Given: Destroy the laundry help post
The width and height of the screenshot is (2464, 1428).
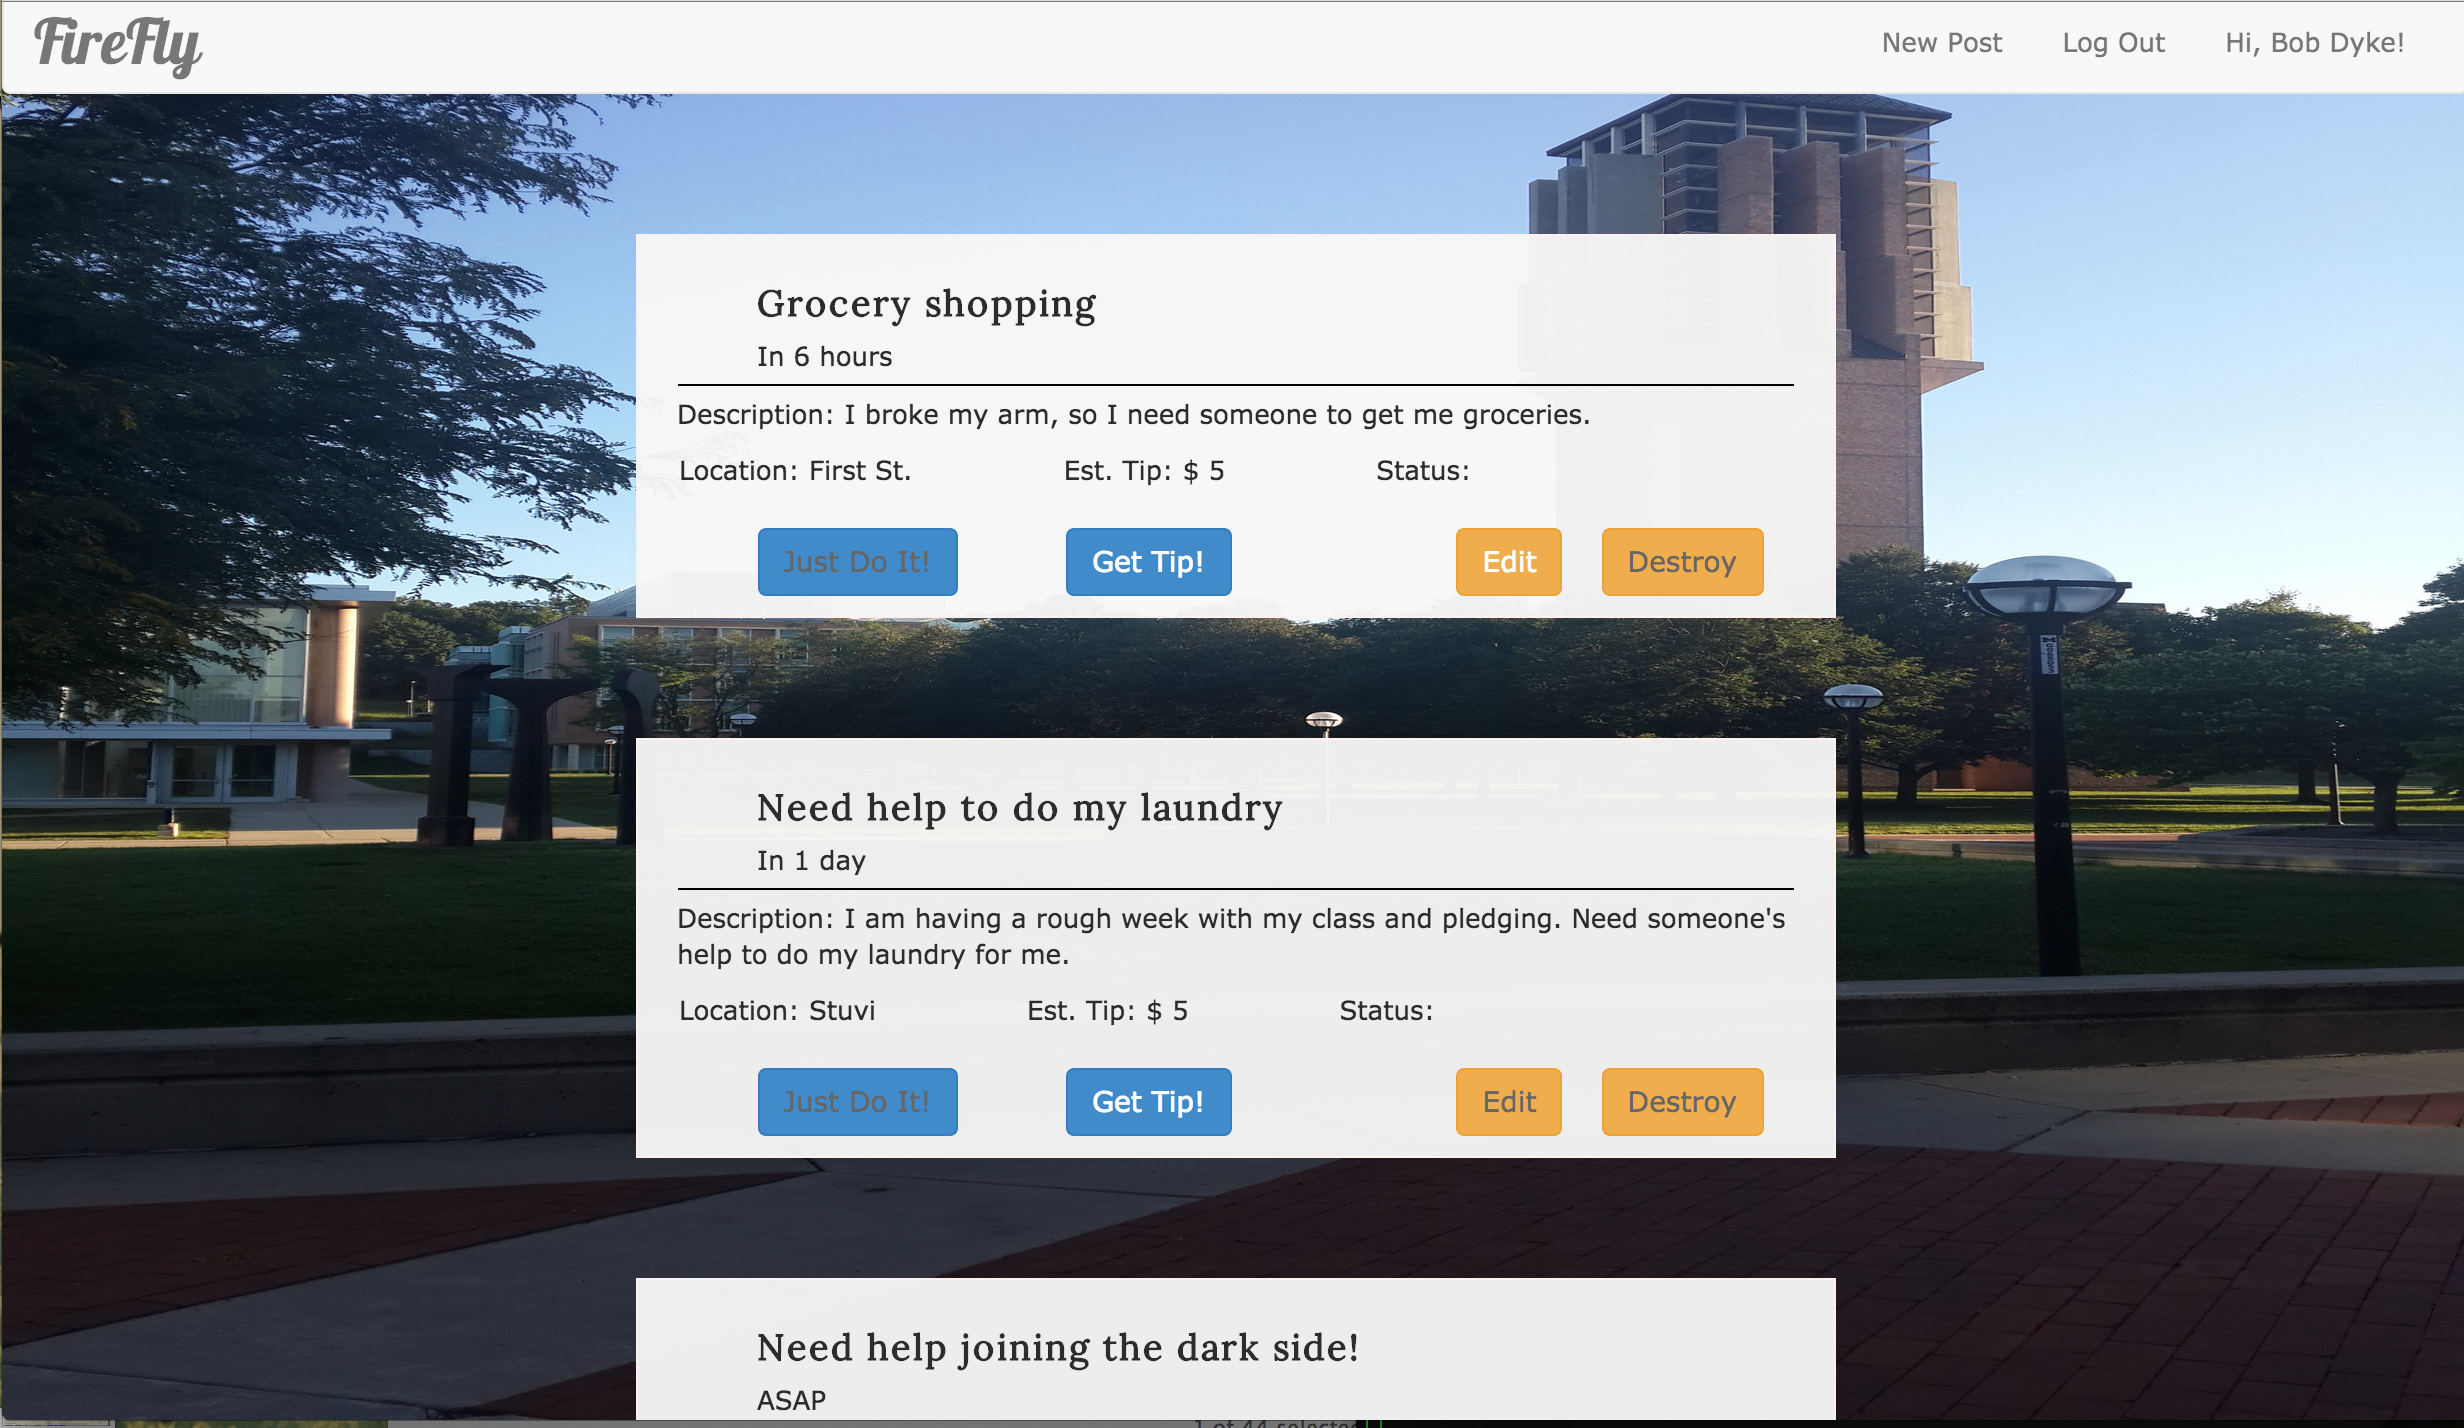Looking at the screenshot, I should 1682,1102.
